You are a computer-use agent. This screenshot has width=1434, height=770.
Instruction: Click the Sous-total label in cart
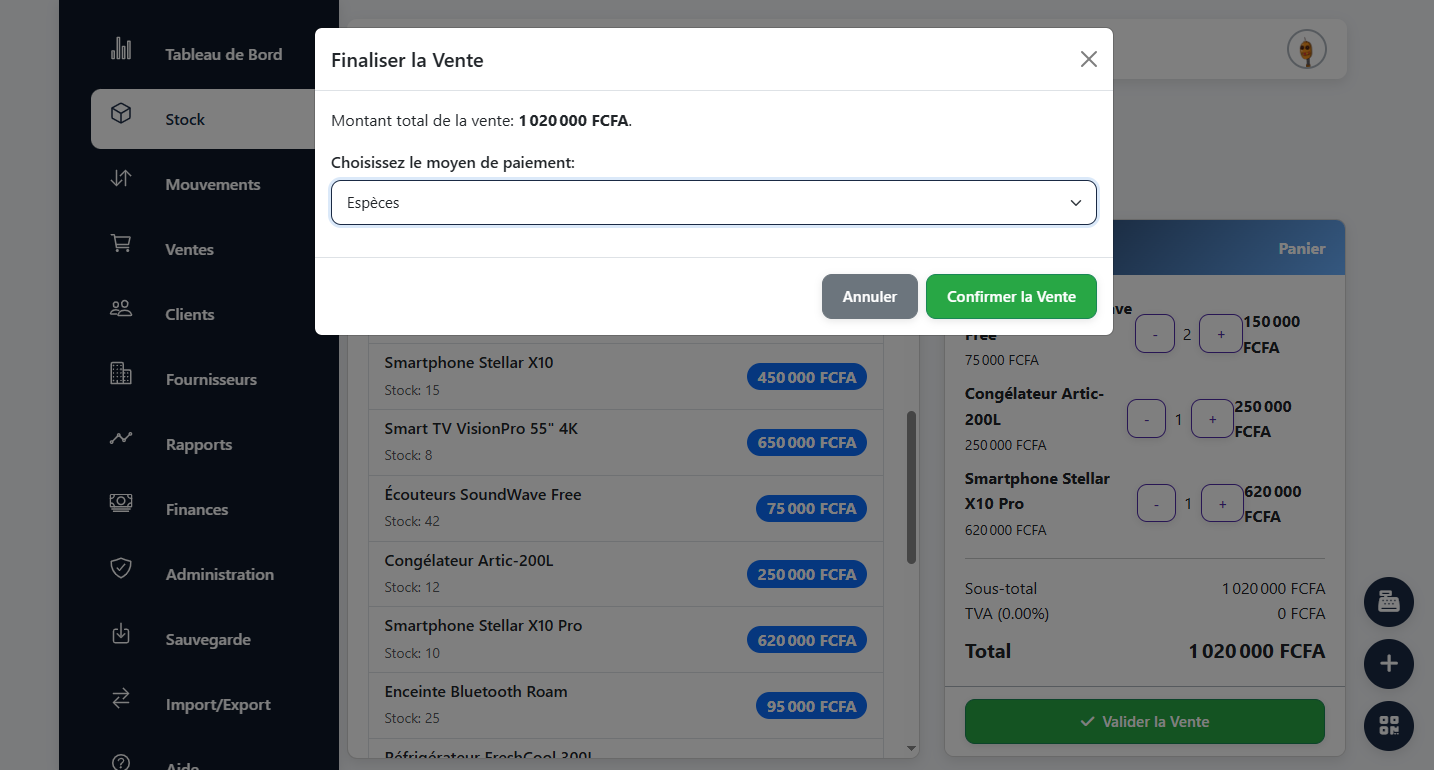click(x=1001, y=588)
